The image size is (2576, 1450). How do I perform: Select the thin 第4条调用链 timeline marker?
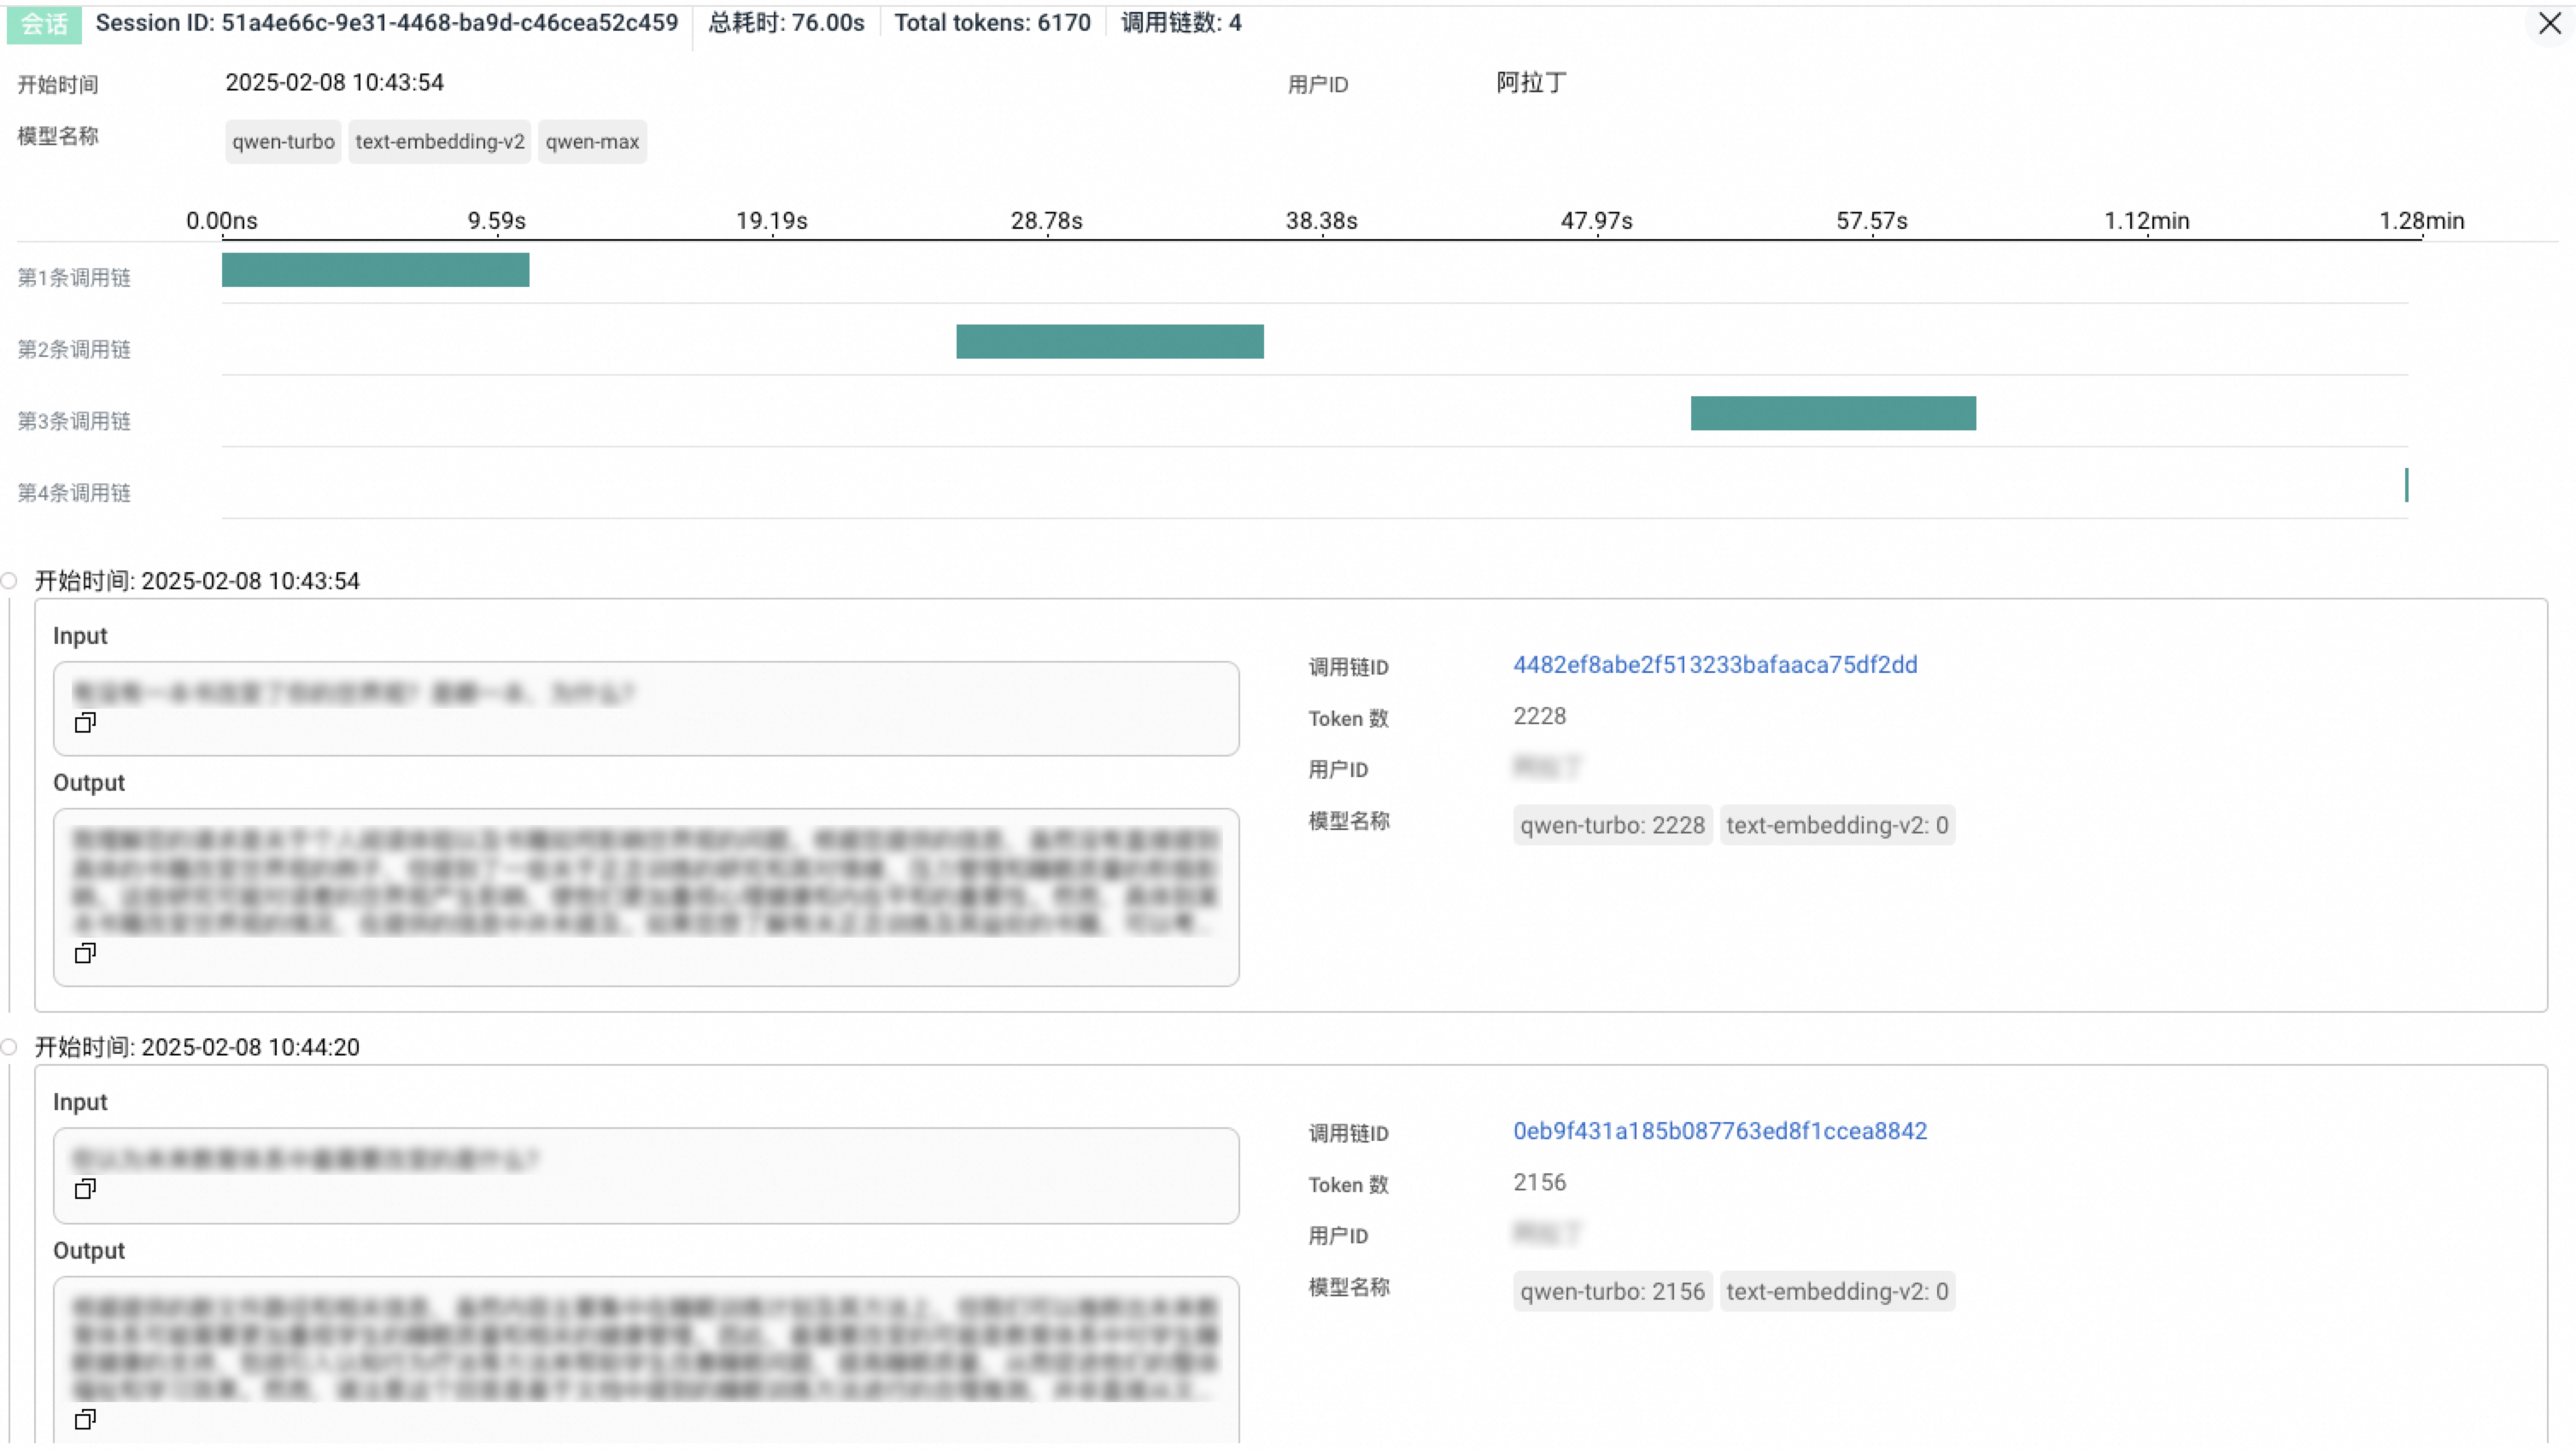pyautogui.click(x=2406, y=485)
